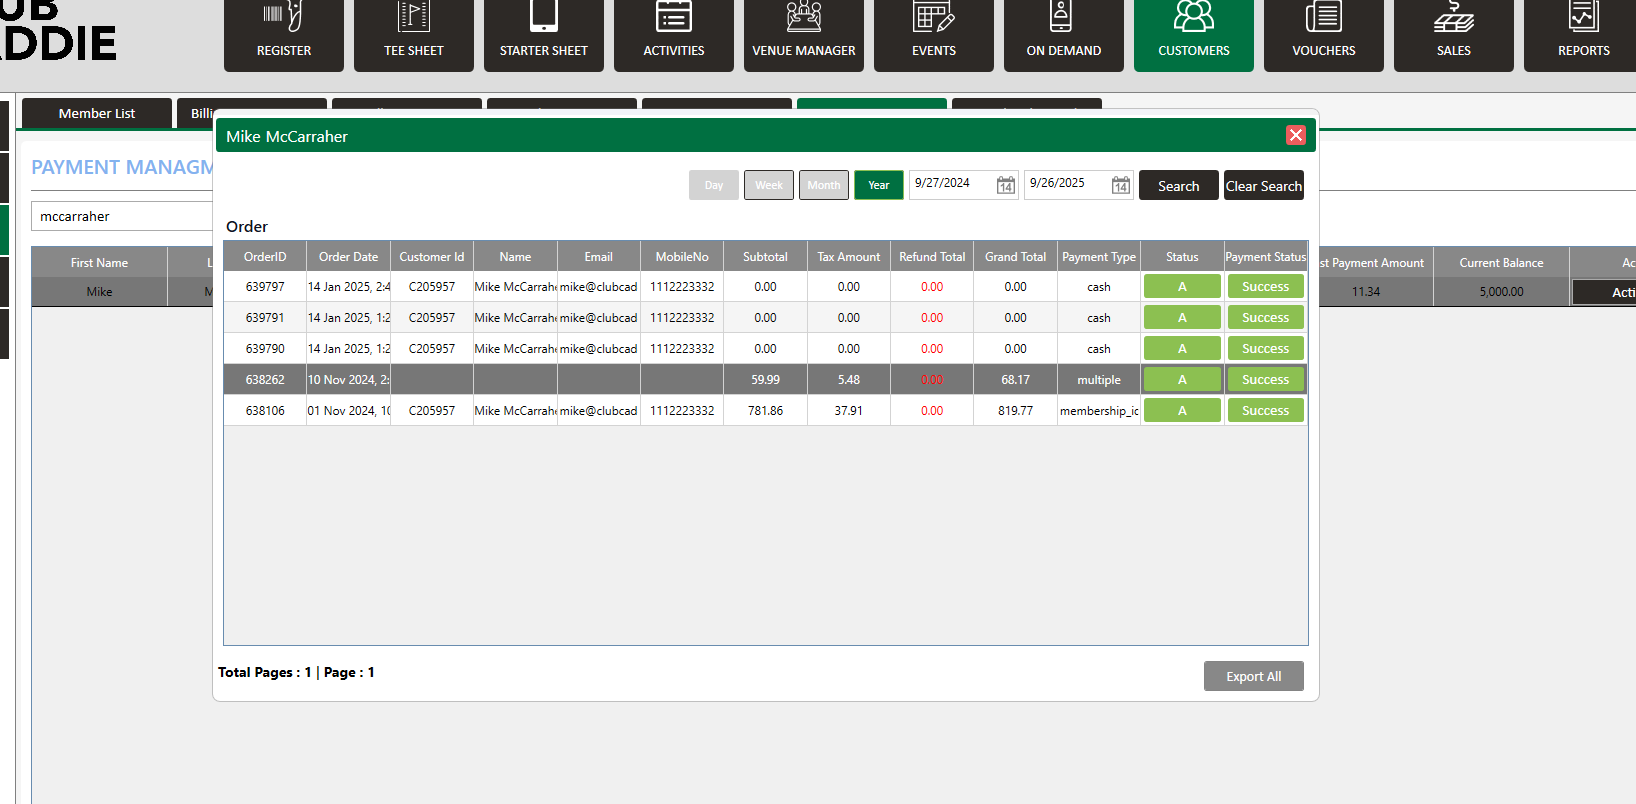This screenshot has height=804, width=1636.
Task: Open the Reports module
Action: pos(1583,35)
